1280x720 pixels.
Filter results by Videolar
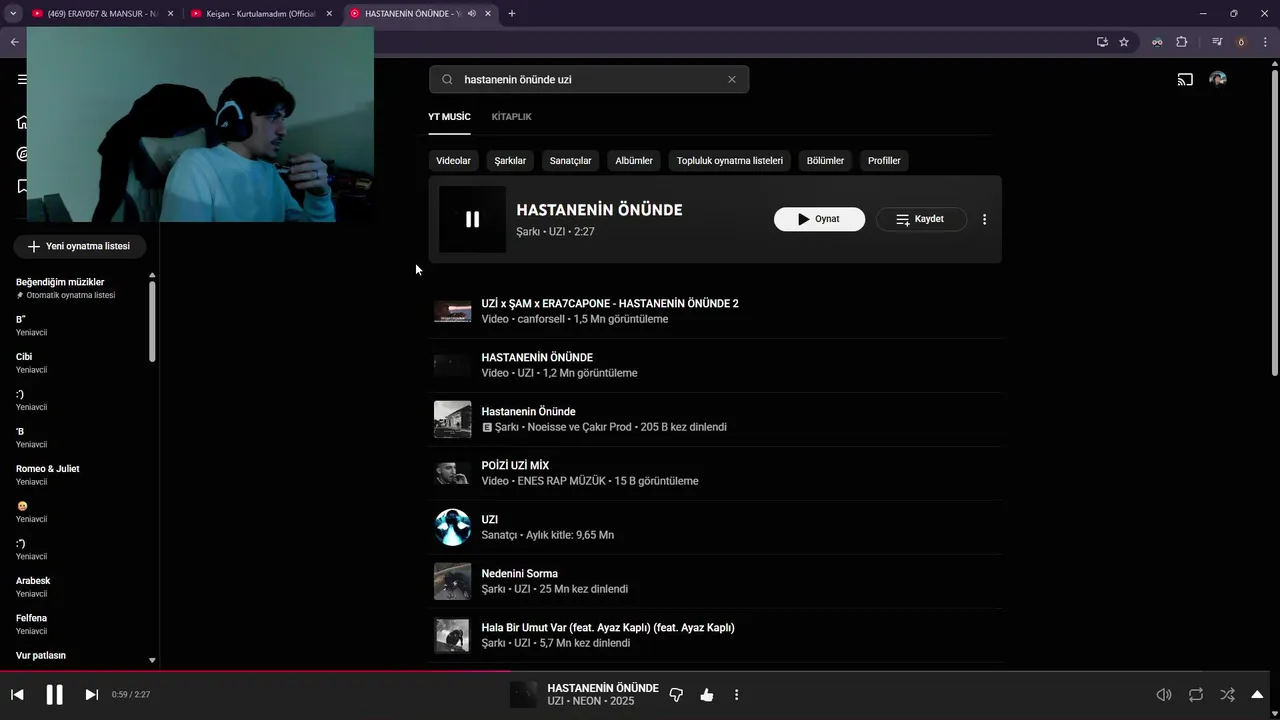453,160
